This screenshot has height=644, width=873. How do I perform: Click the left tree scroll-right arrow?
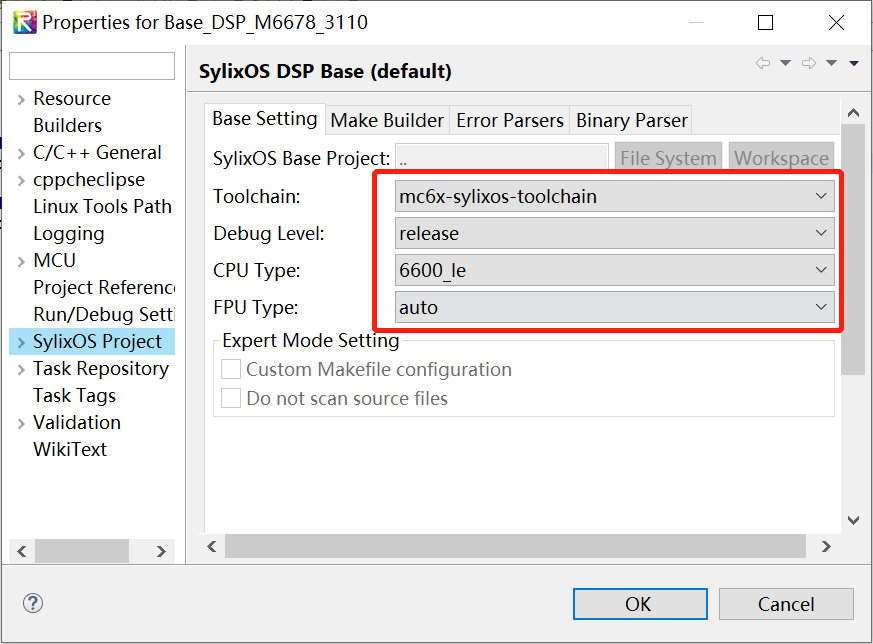pyautogui.click(x=161, y=551)
